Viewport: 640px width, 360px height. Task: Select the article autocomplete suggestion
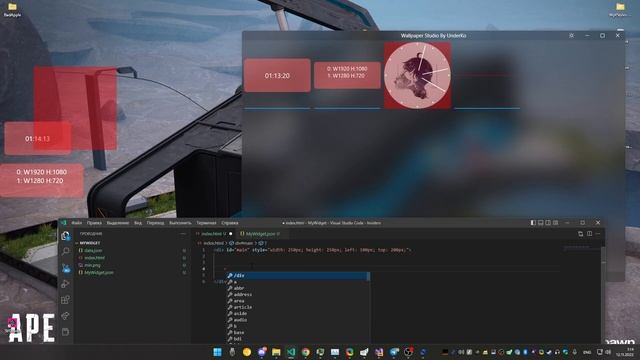click(298, 307)
